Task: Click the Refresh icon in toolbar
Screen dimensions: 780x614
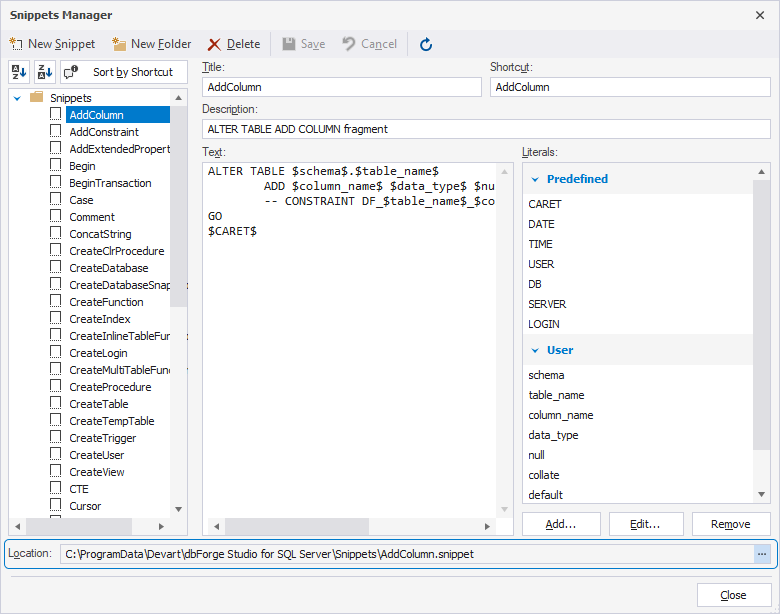Action: coord(426,44)
